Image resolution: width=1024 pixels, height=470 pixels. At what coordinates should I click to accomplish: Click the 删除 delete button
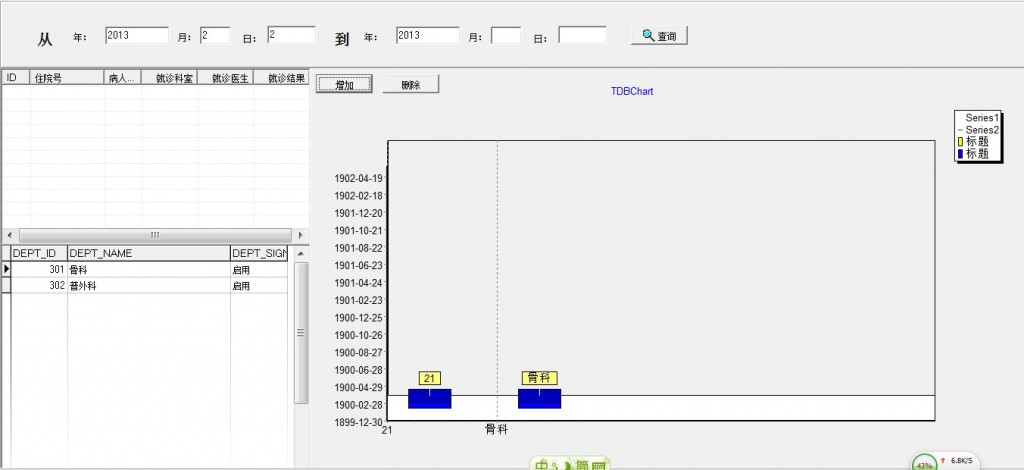(x=411, y=84)
